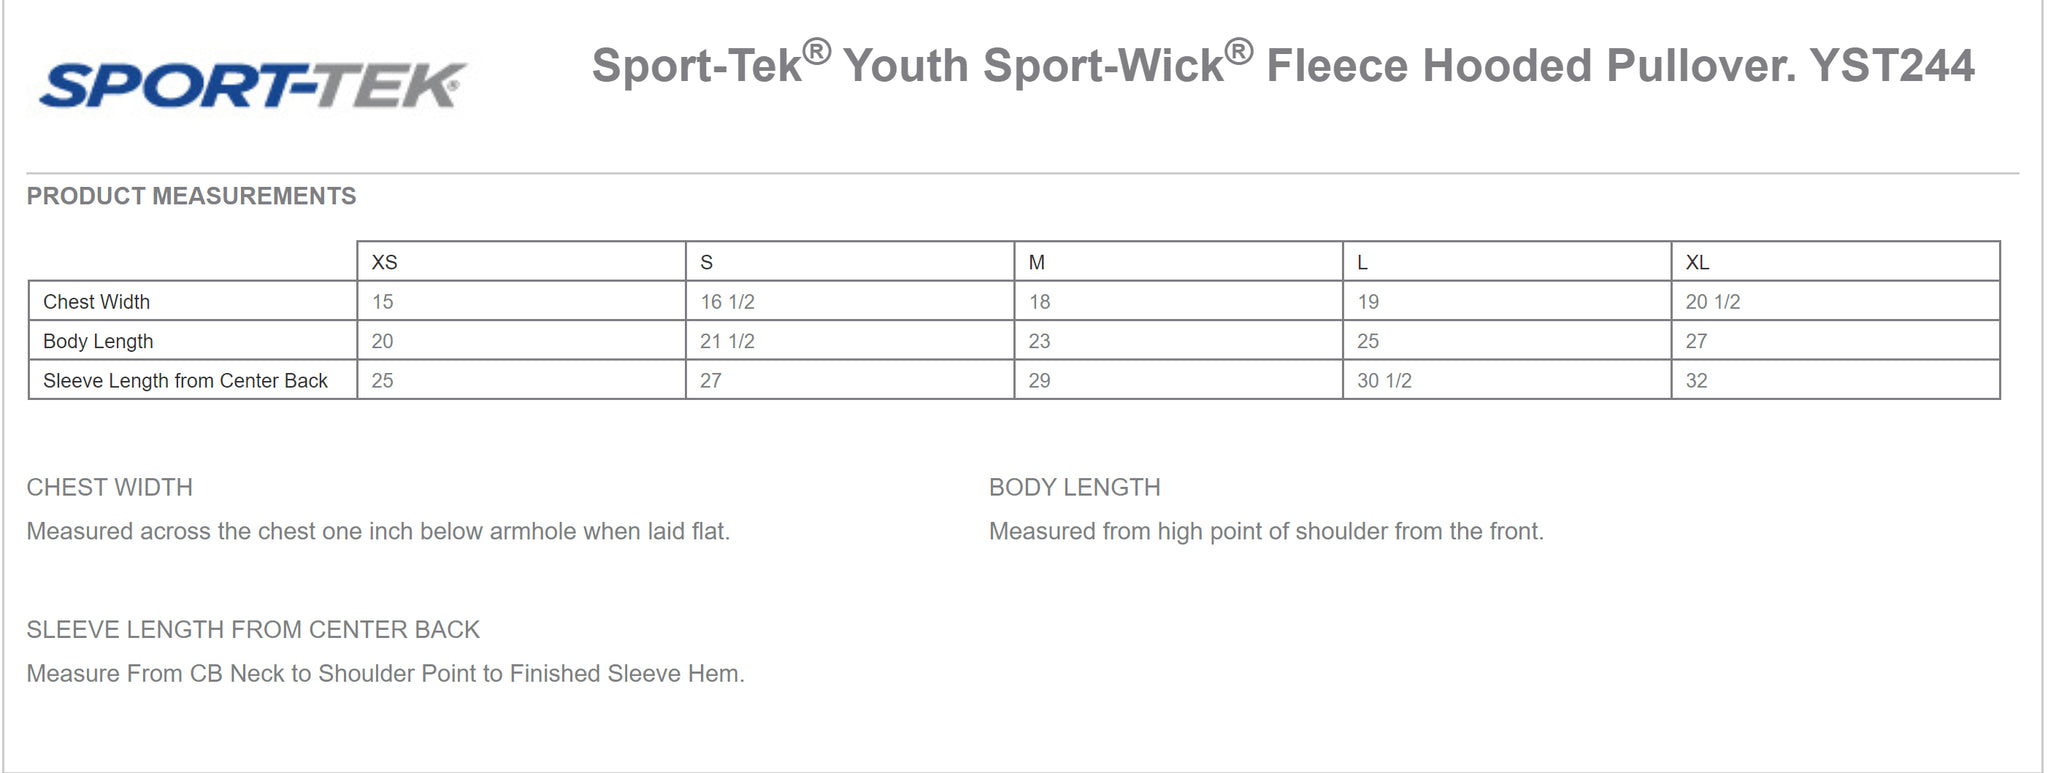Screen dimensions: 2048x773
Task: Click the product title heading YST244
Action: point(1282,65)
